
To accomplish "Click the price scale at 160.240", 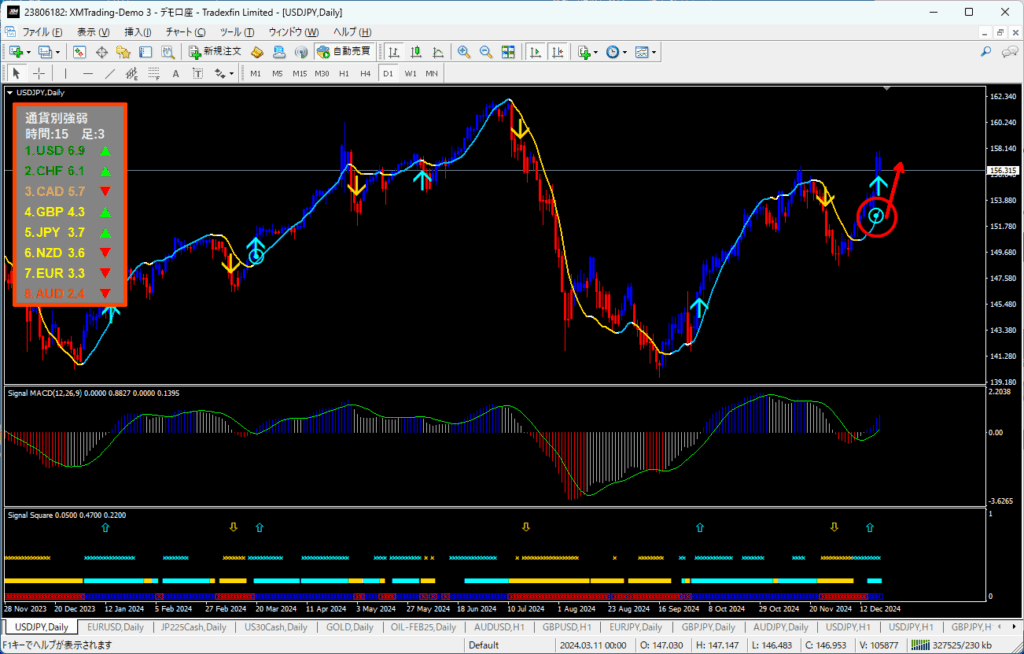I will [1004, 122].
